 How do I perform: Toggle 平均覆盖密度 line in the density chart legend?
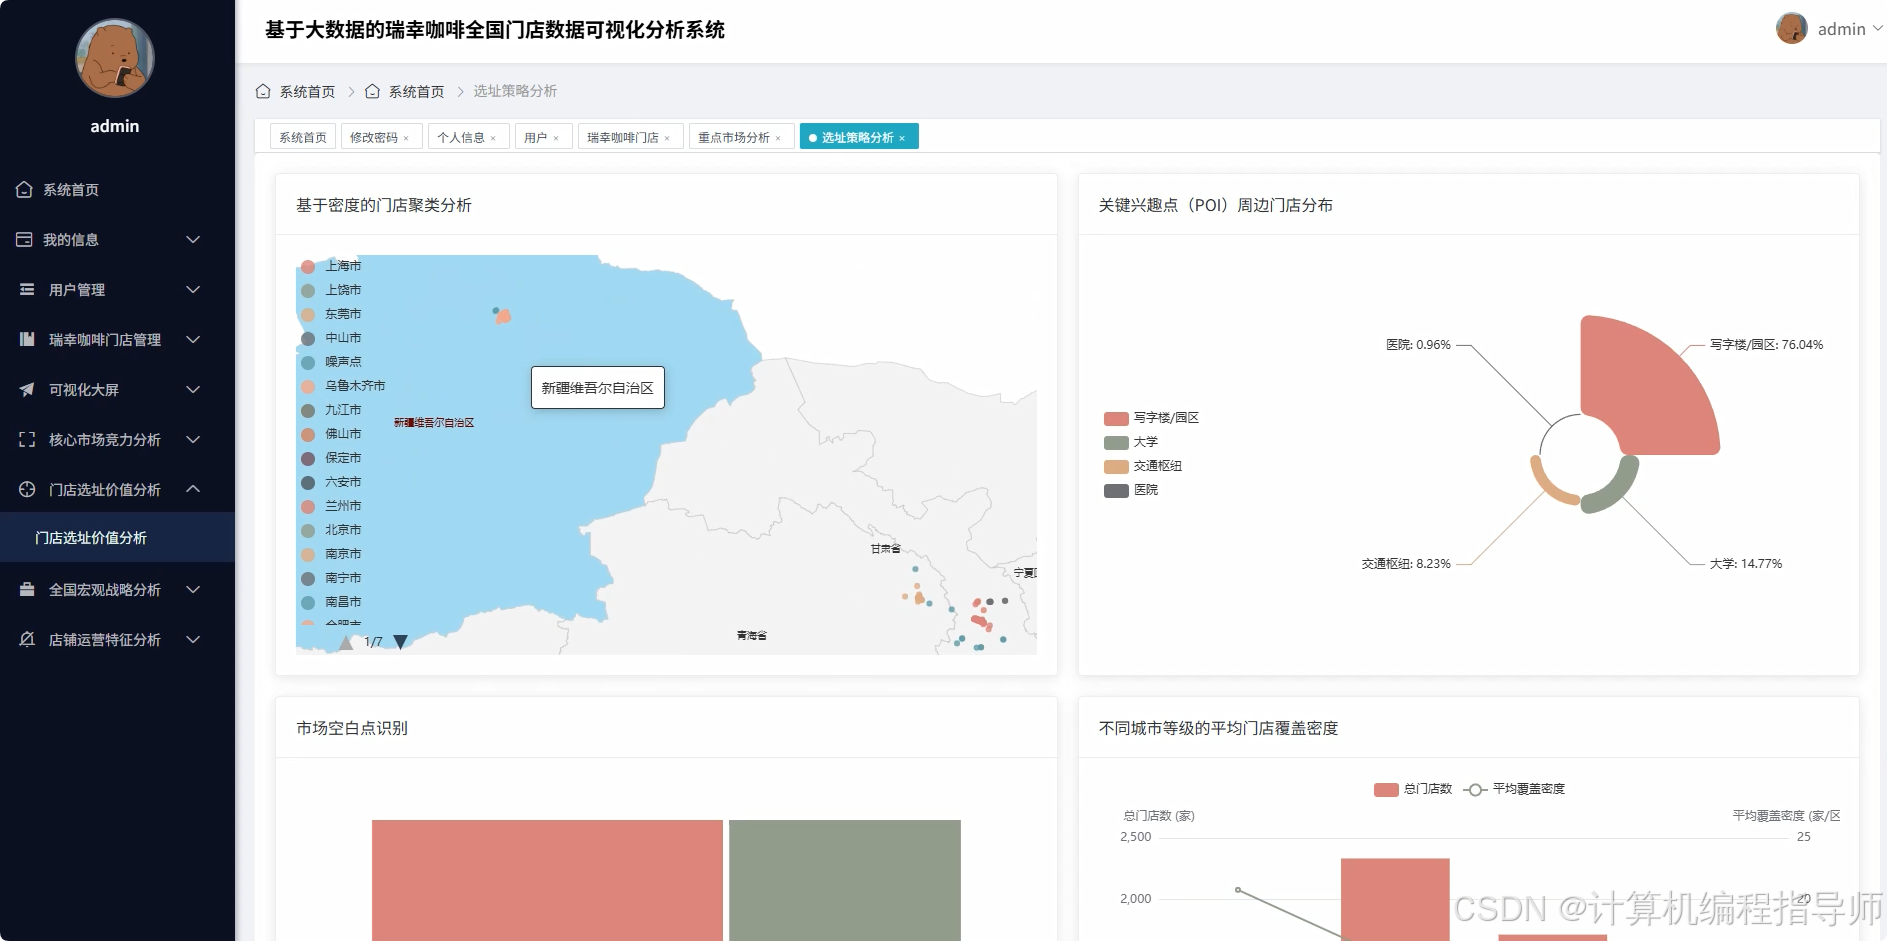(x=1514, y=789)
